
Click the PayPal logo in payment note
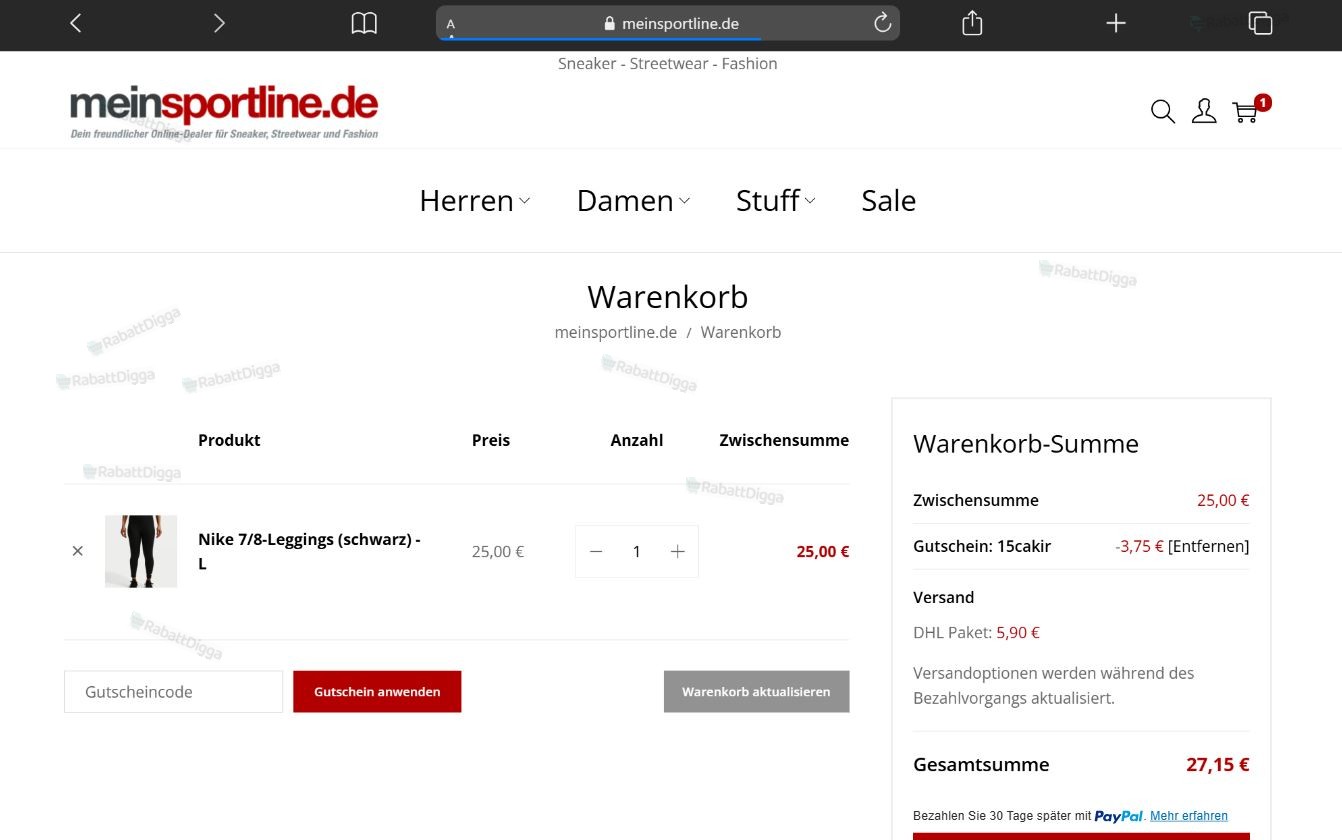[x=1119, y=816]
